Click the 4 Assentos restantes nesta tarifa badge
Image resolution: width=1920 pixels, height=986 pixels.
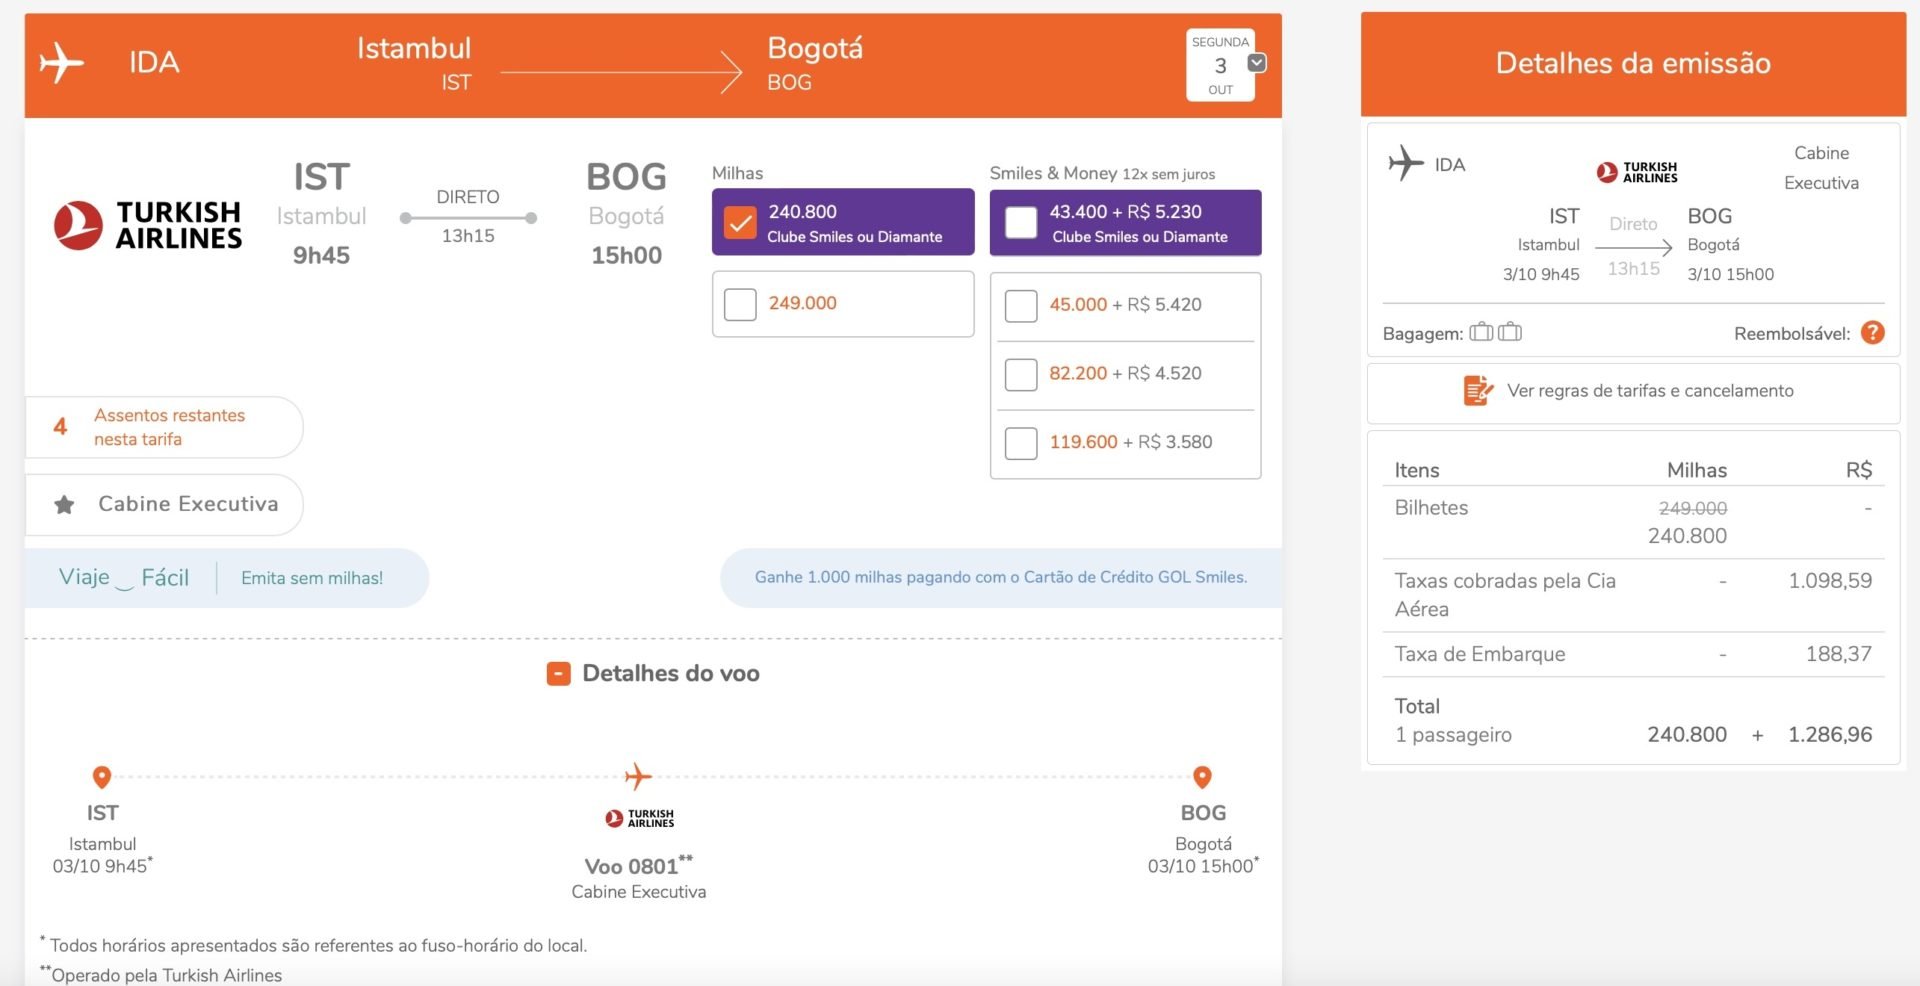click(163, 427)
